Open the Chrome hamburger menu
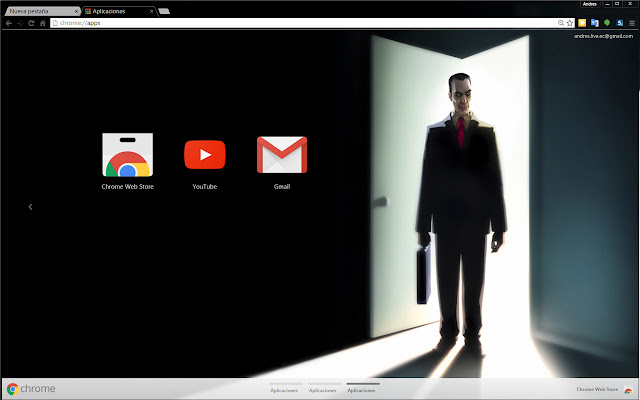Viewport: 640px width, 400px height. coord(632,23)
